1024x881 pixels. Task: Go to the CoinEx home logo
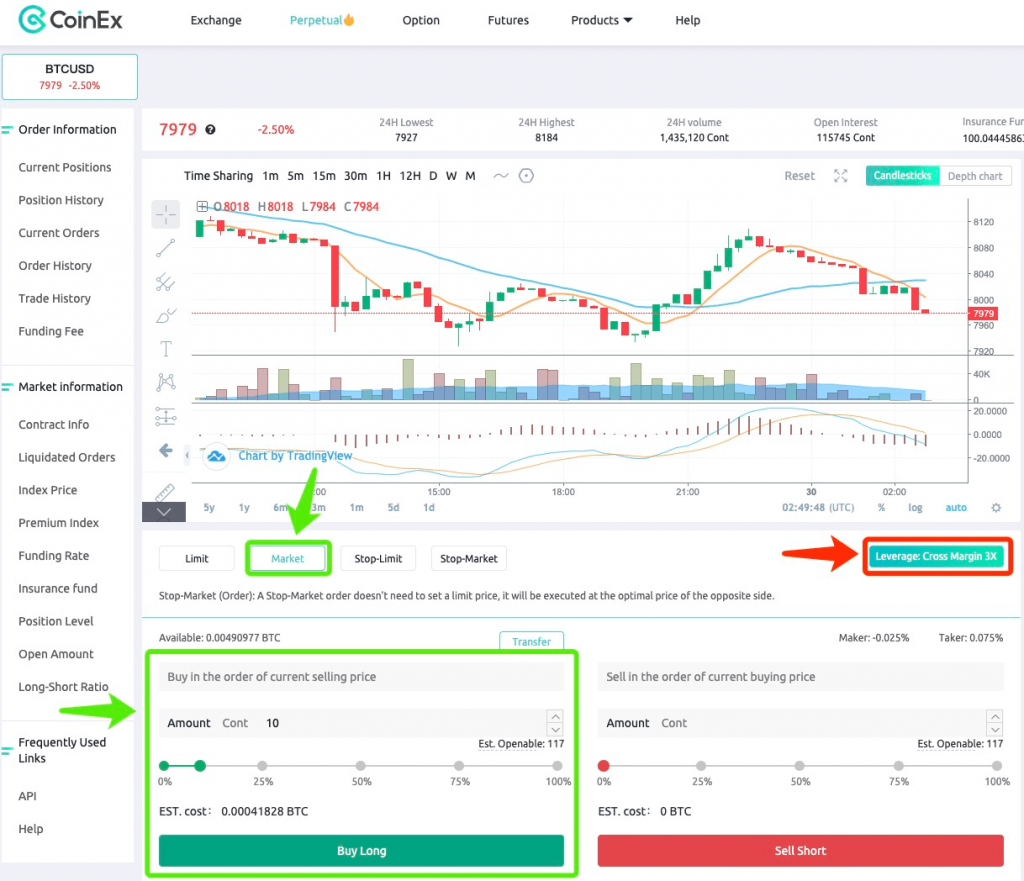click(x=71, y=20)
